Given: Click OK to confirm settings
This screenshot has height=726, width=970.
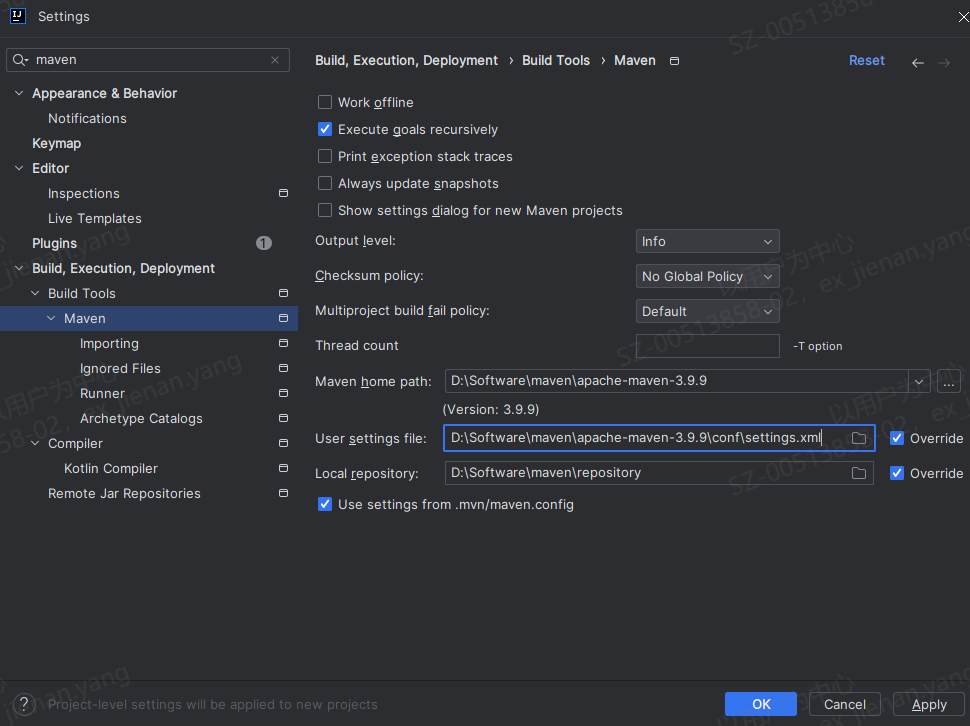Looking at the screenshot, I should click(x=761, y=704).
